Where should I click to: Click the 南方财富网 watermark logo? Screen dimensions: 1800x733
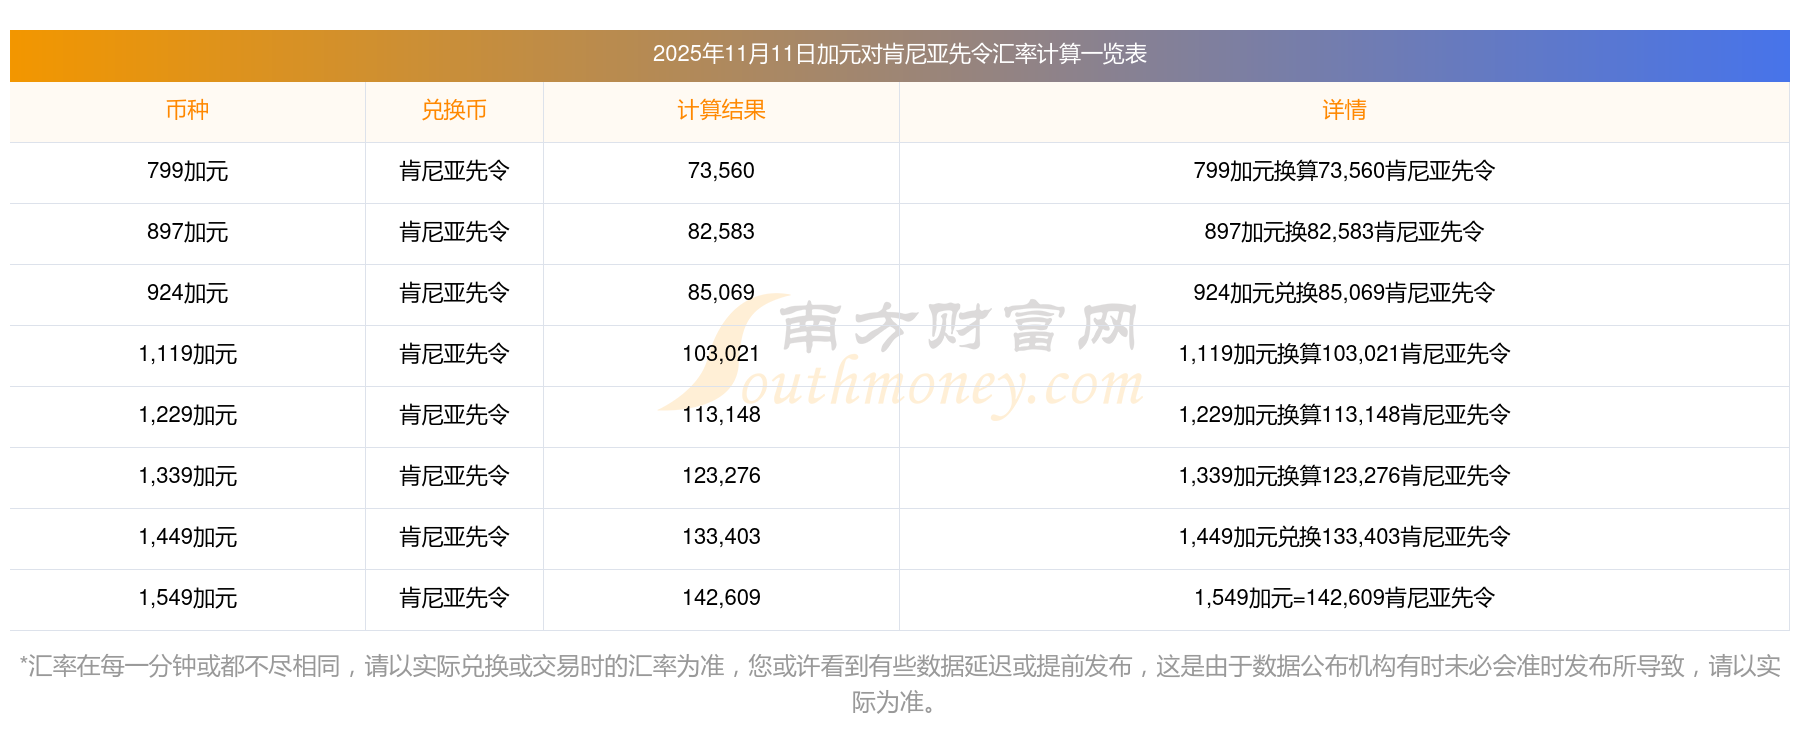[958, 328]
